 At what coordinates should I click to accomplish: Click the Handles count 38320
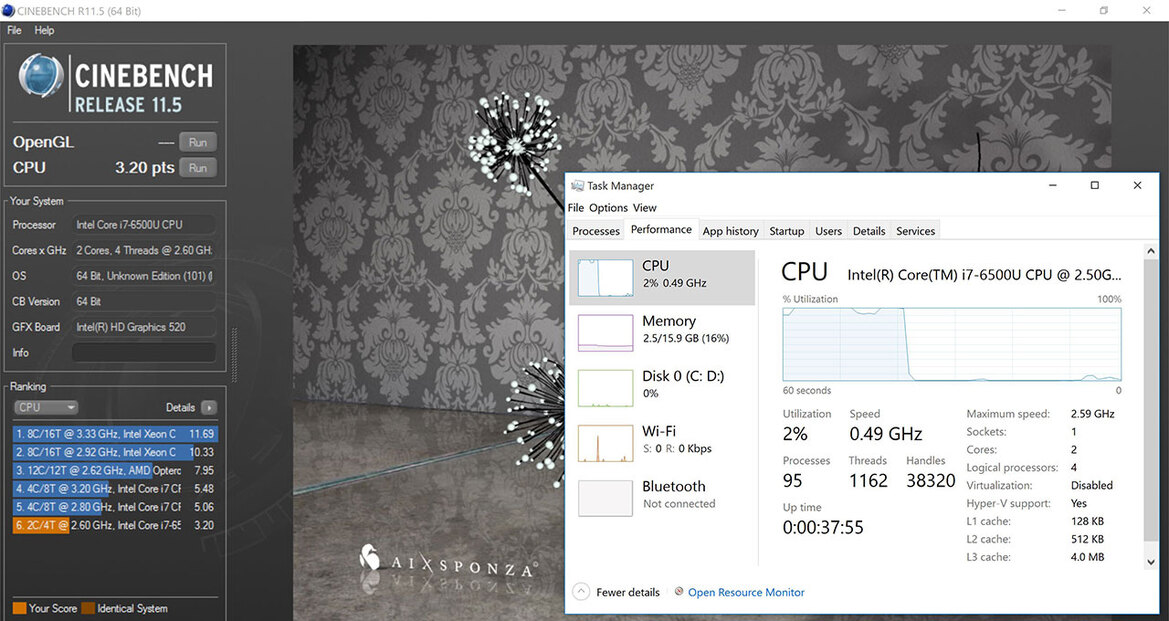pos(930,481)
